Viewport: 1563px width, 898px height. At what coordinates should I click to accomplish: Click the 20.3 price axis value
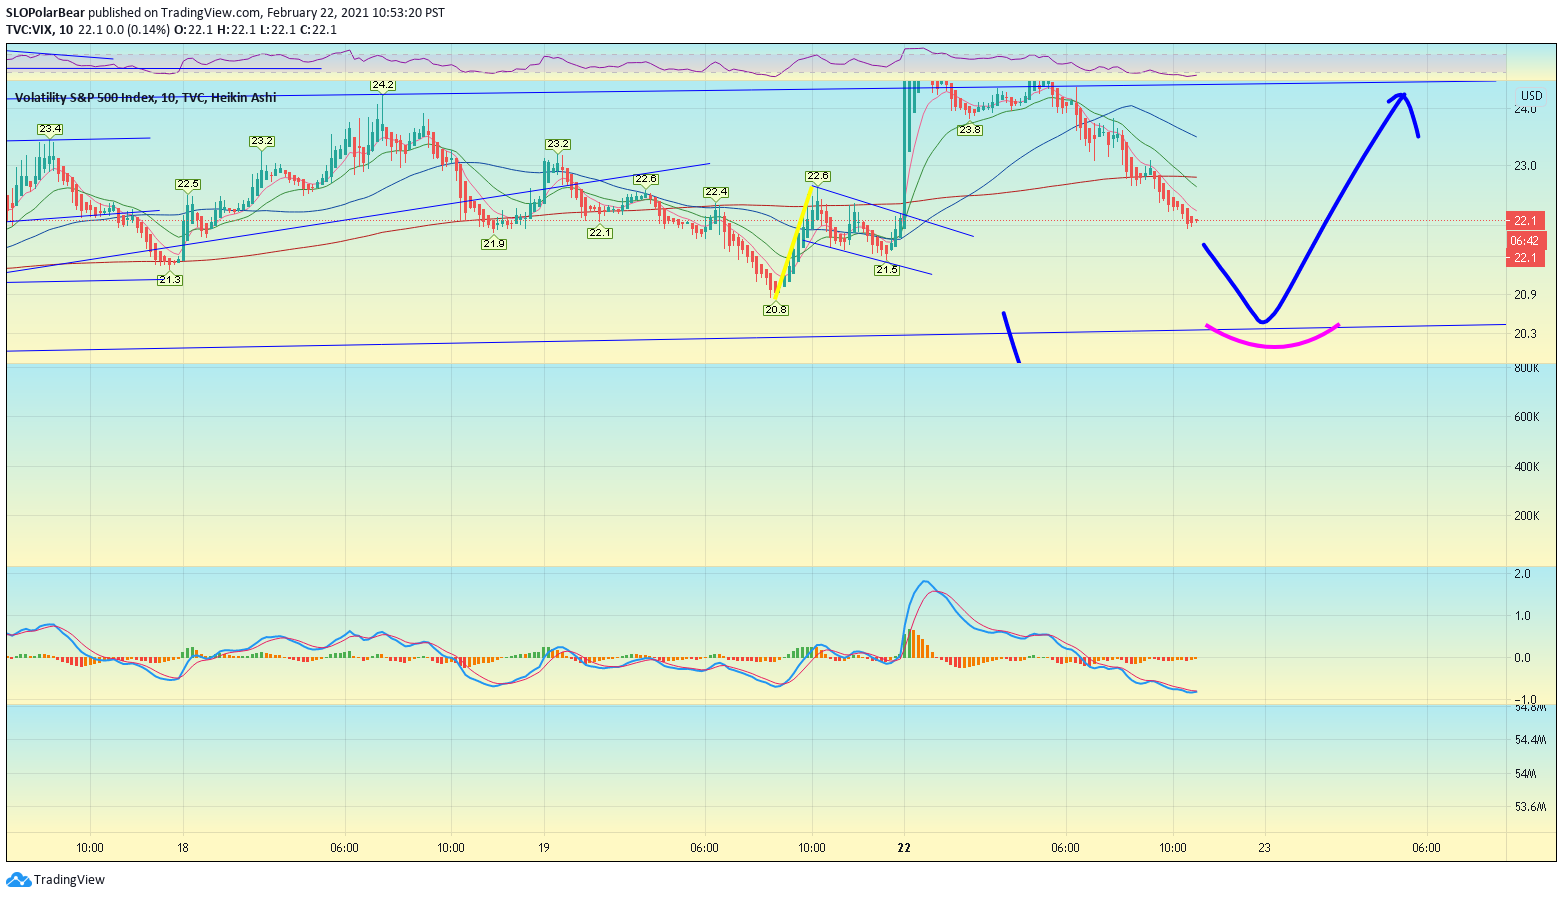(1525, 334)
